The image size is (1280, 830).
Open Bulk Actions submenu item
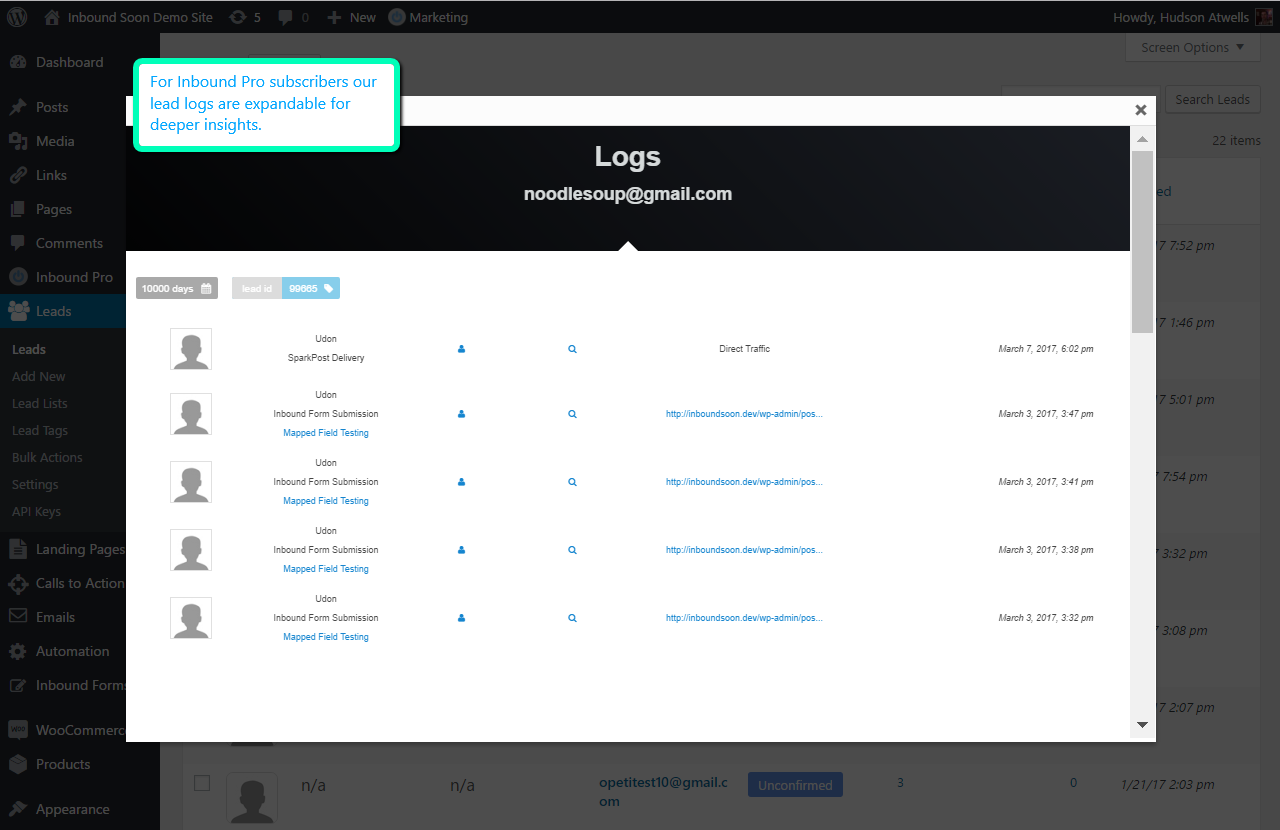click(x=47, y=457)
